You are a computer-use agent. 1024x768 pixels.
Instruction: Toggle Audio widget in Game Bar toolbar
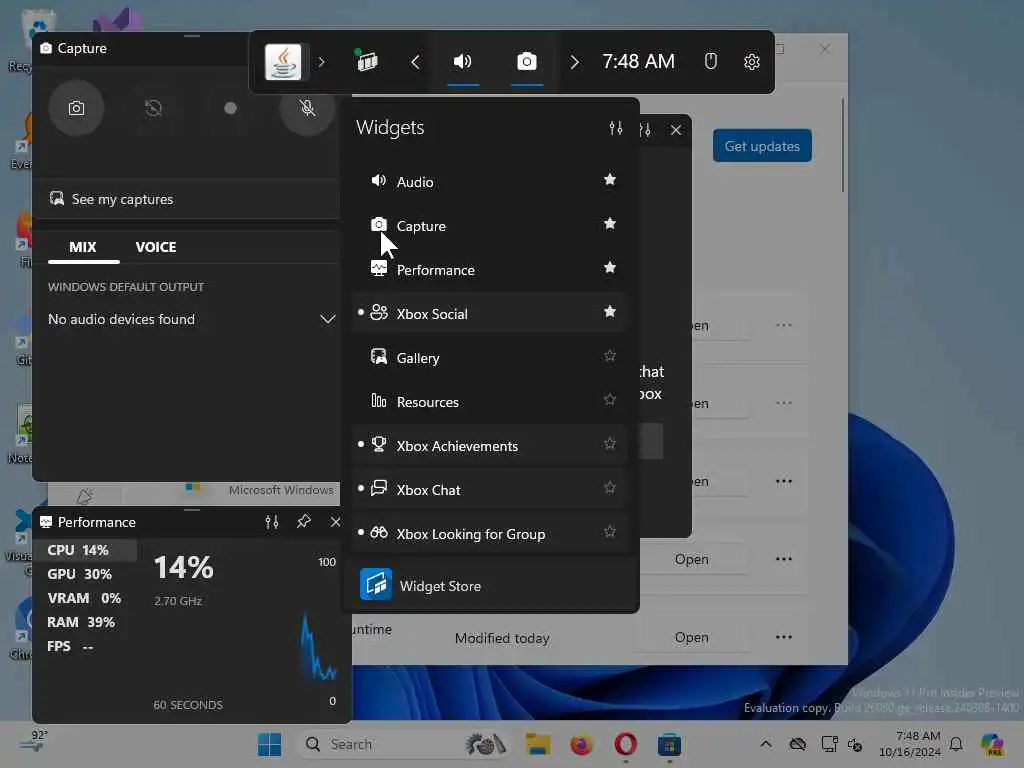462,62
